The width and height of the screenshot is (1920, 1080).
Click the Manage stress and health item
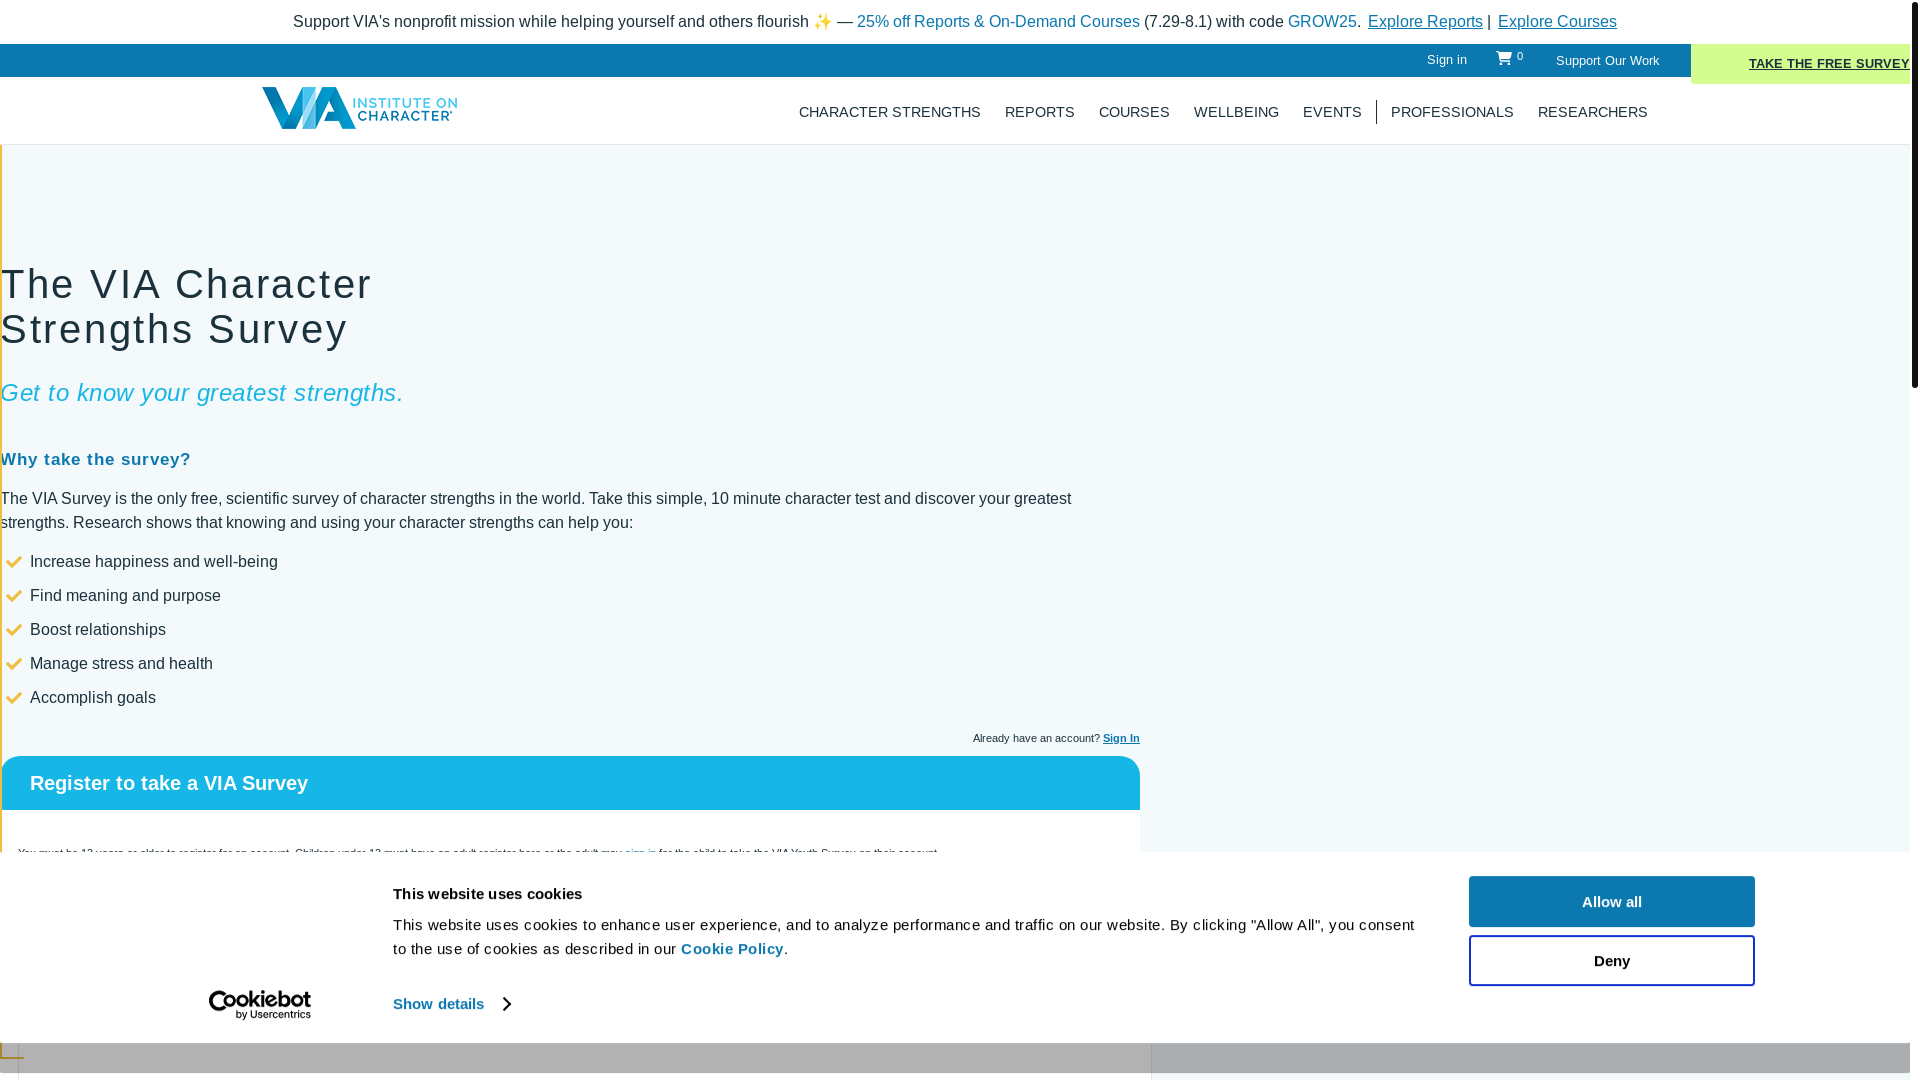[121, 664]
